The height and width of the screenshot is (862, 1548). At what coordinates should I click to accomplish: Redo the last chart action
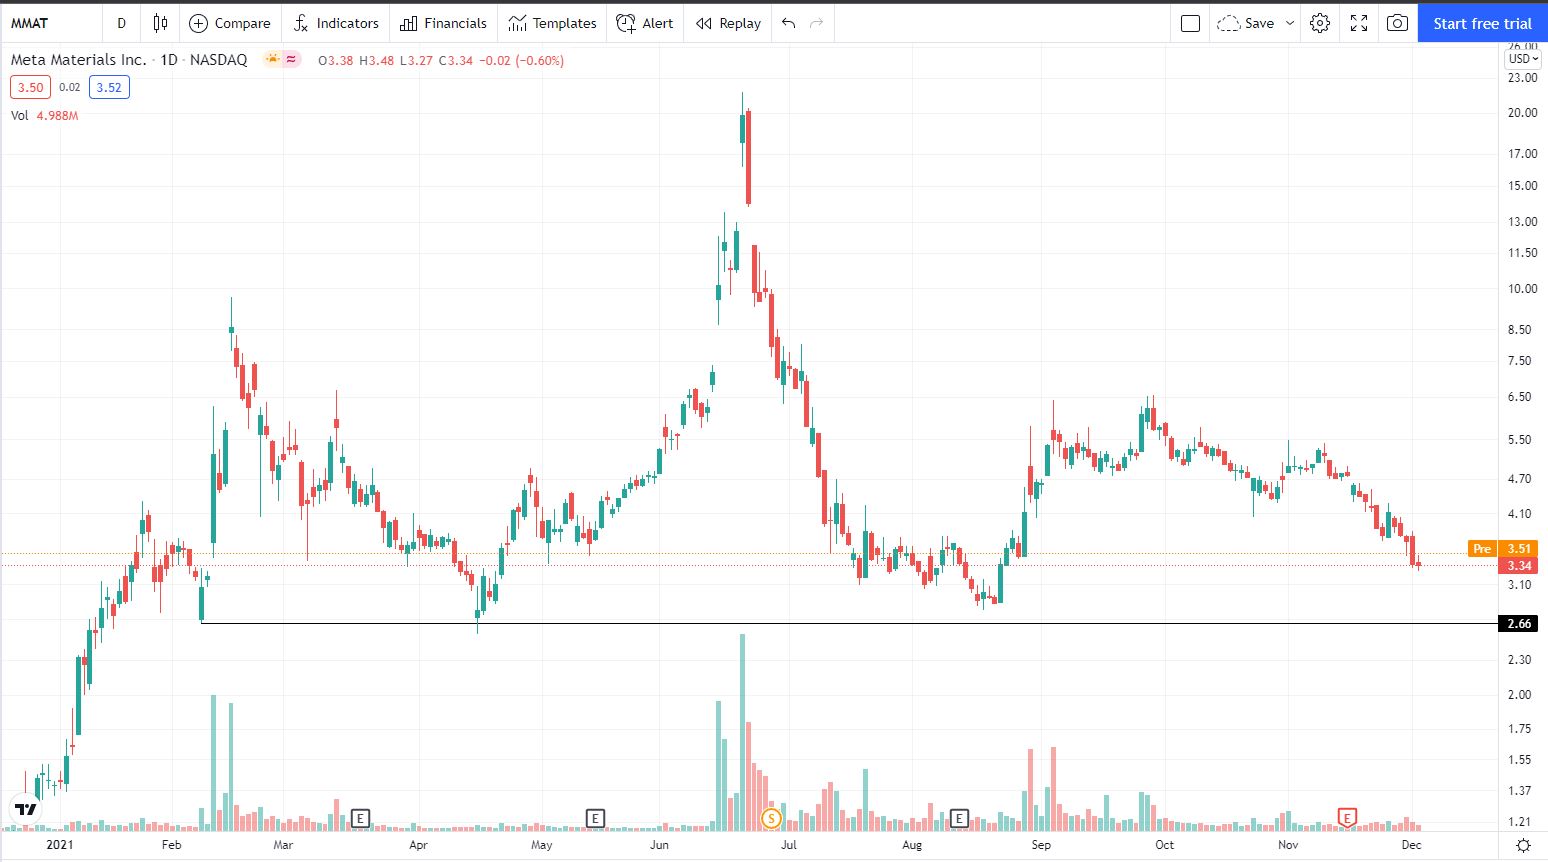click(817, 23)
